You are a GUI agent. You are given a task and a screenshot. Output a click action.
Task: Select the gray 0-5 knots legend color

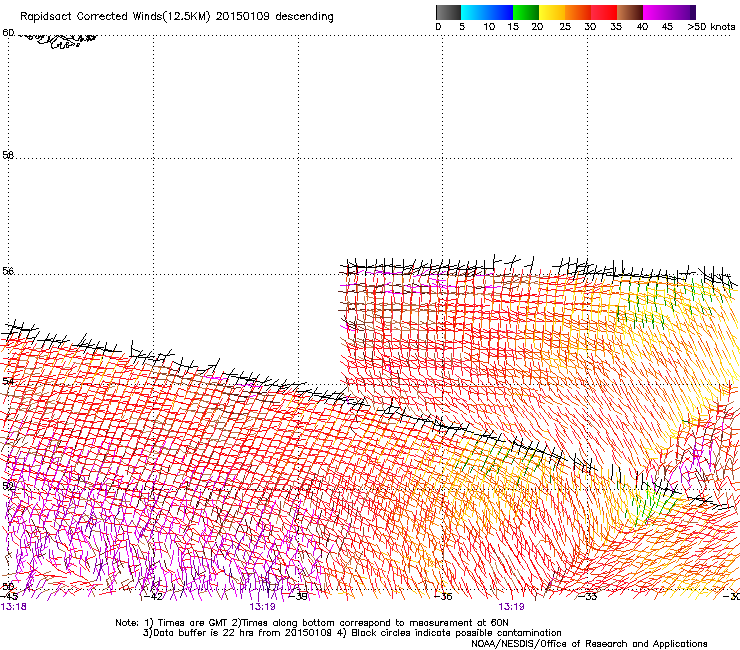pos(449,12)
